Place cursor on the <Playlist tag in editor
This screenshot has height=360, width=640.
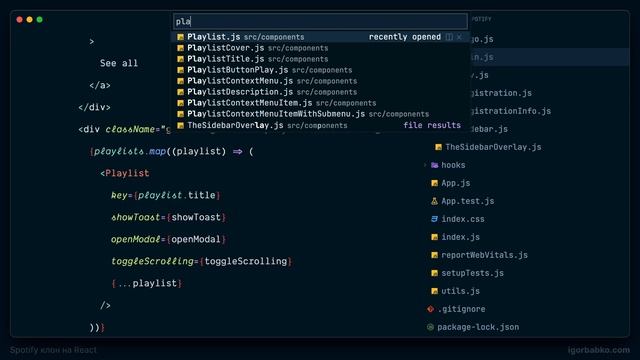[x=124, y=173]
